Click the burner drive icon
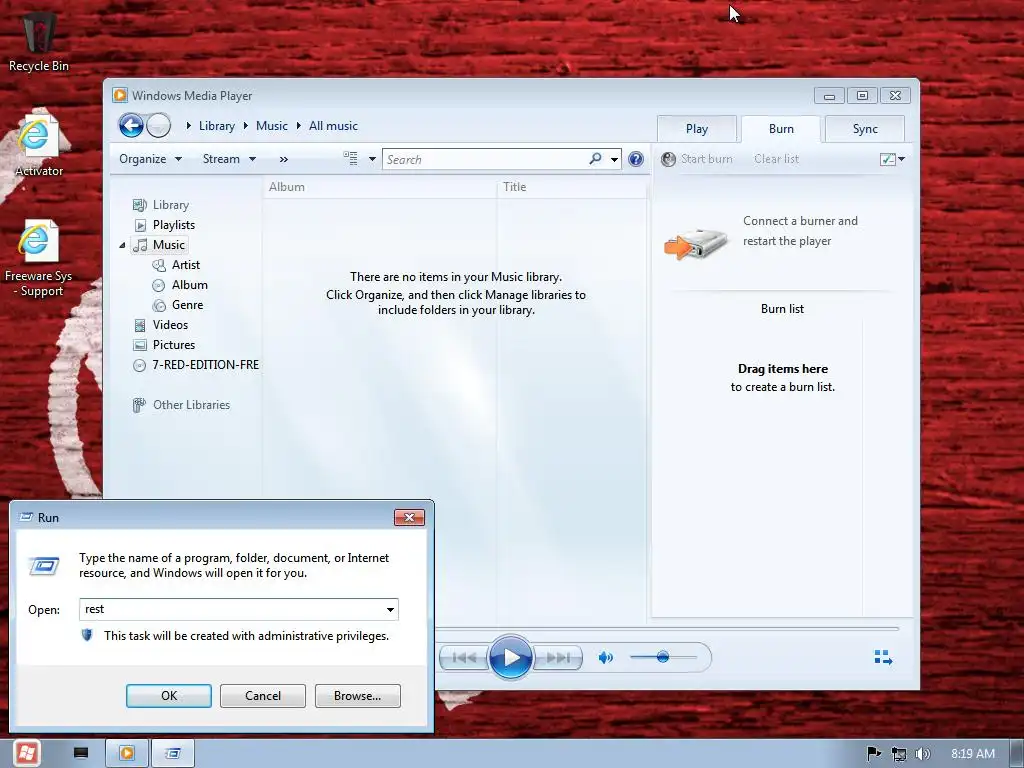Image resolution: width=1024 pixels, height=768 pixels. click(696, 244)
